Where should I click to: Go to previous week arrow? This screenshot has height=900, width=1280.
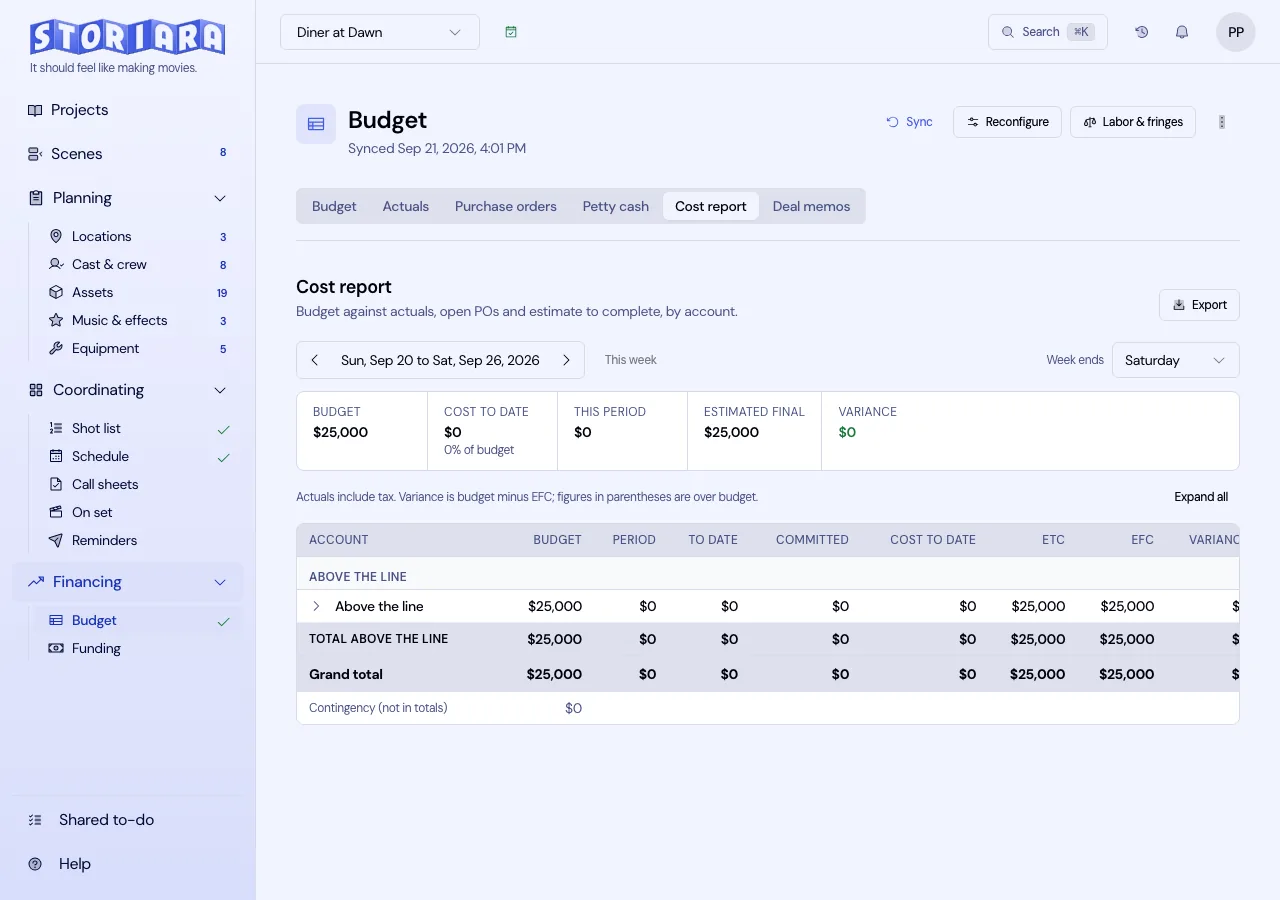point(314,360)
